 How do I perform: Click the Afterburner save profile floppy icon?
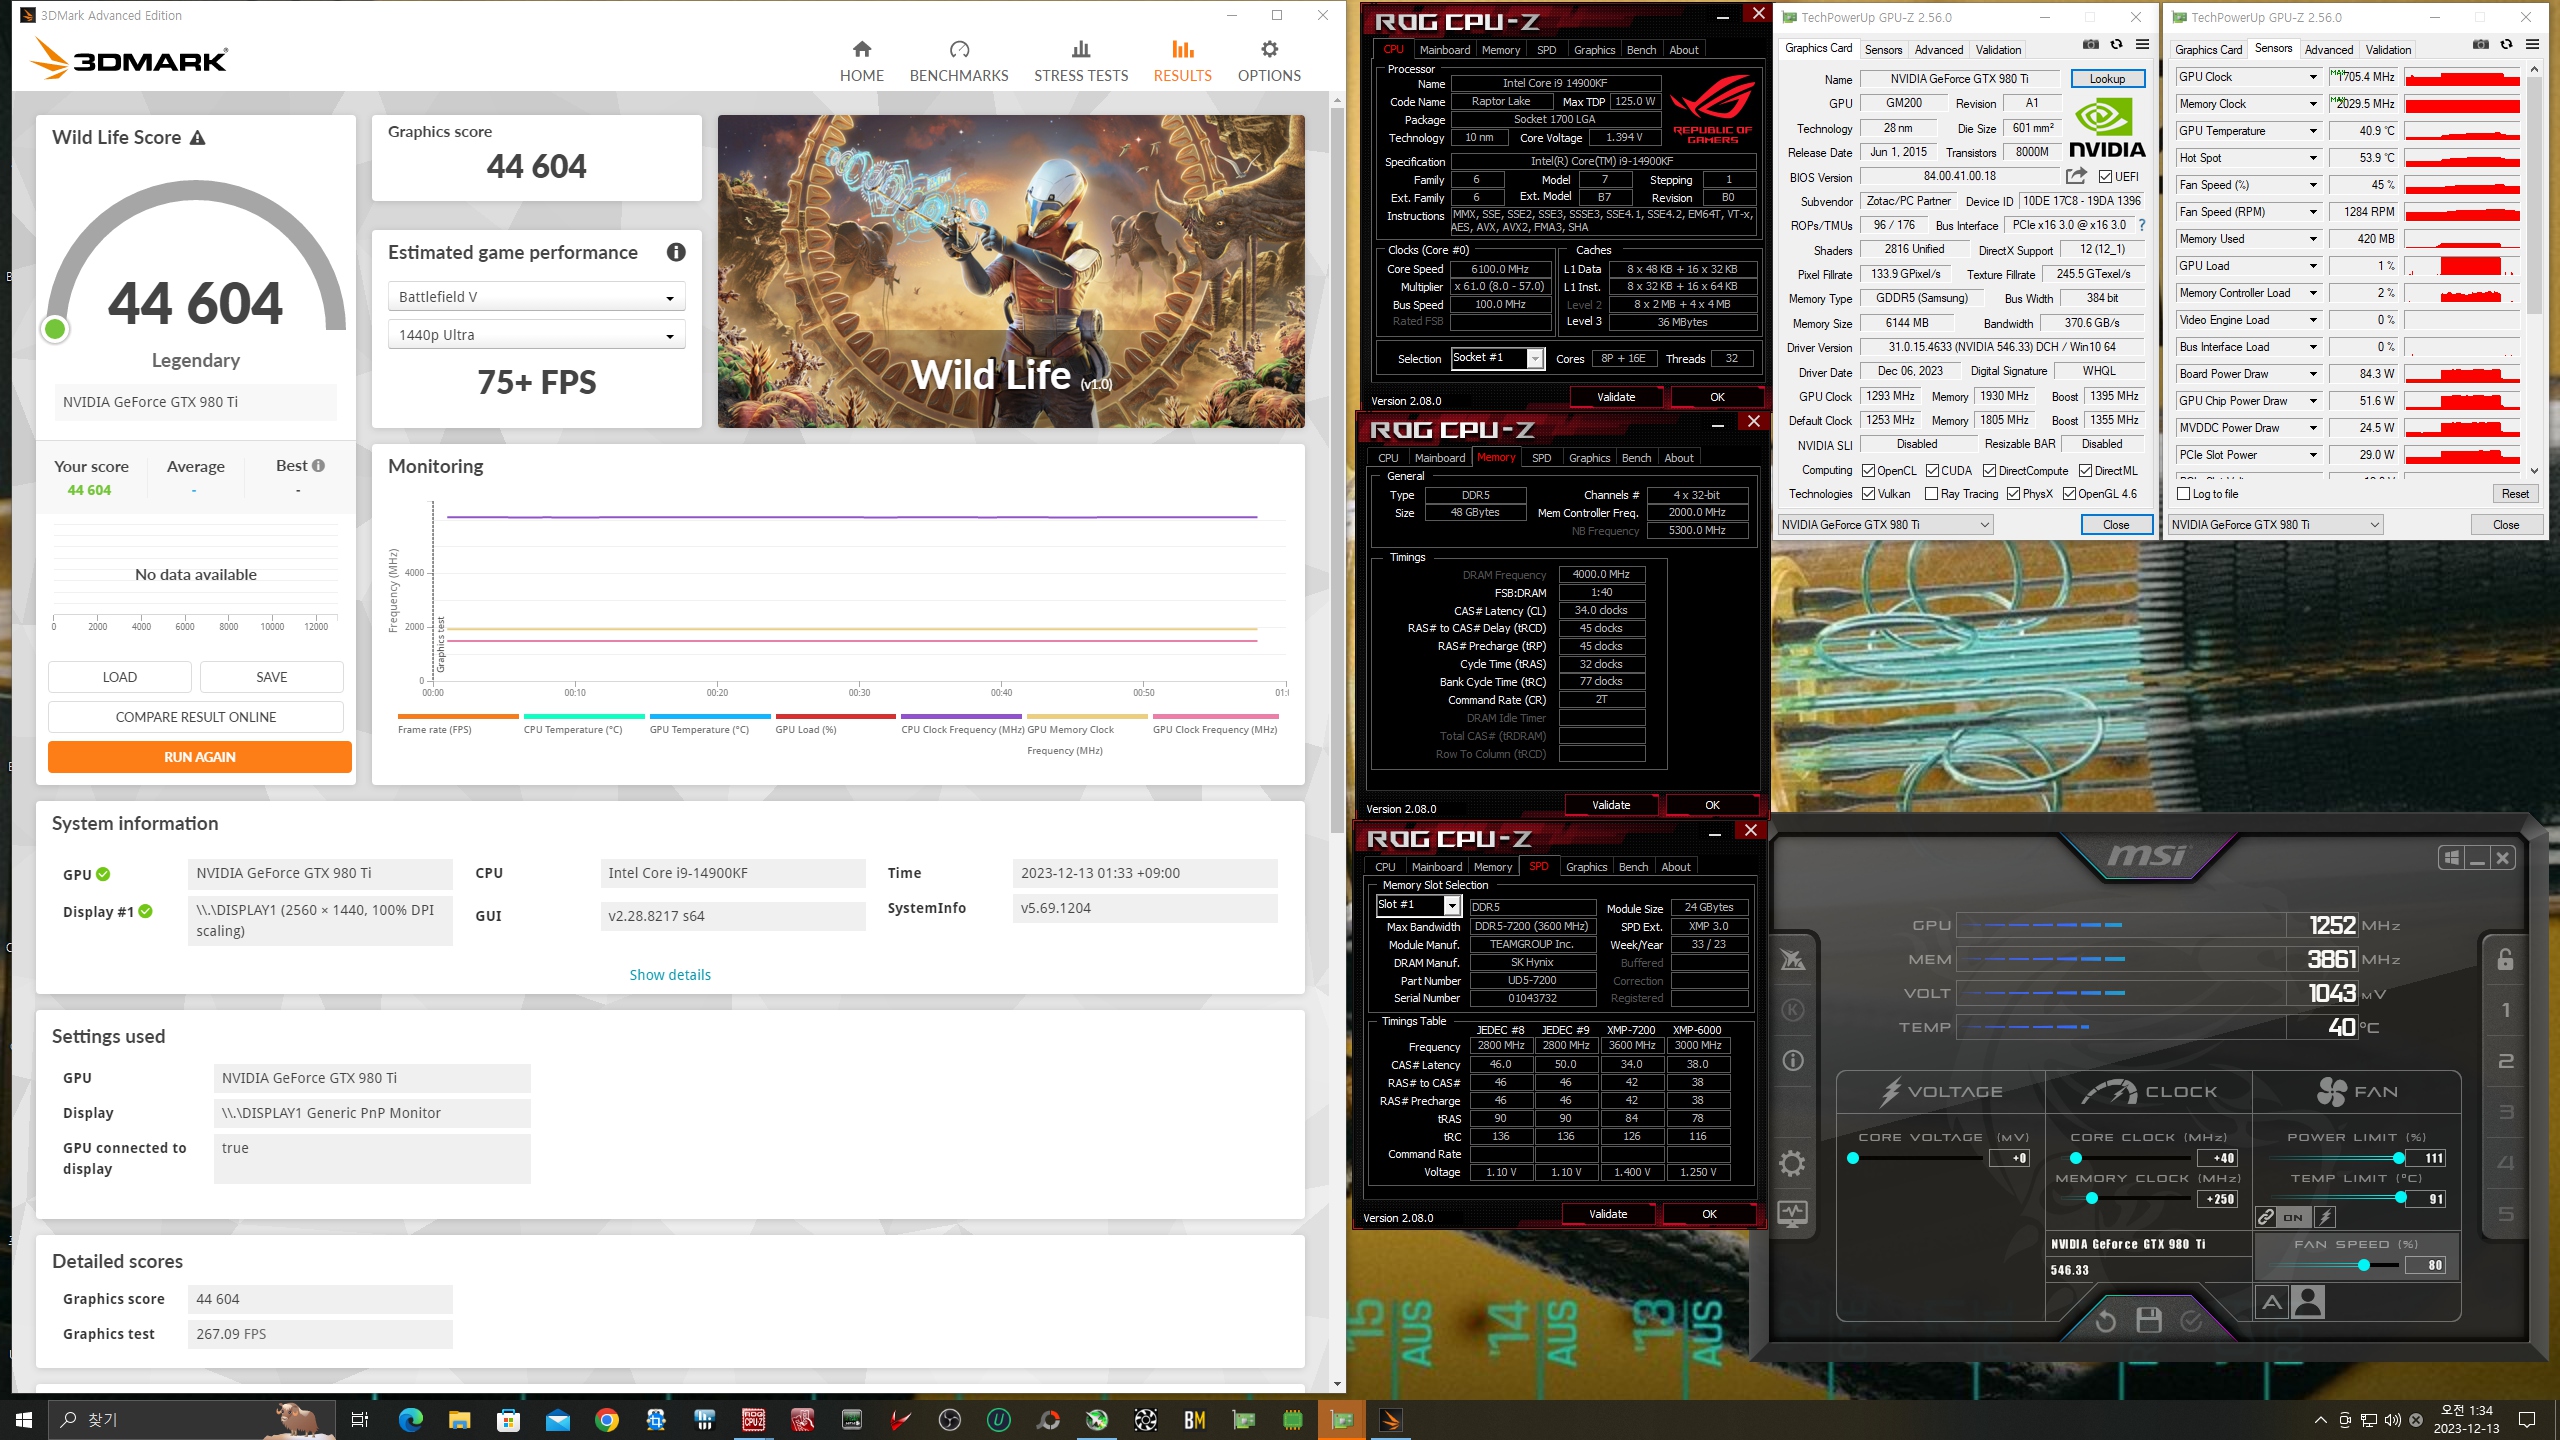[x=2148, y=1321]
